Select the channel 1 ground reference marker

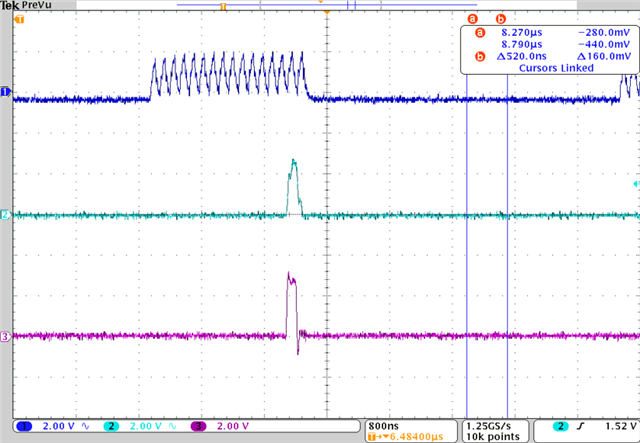pyautogui.click(x=5, y=92)
